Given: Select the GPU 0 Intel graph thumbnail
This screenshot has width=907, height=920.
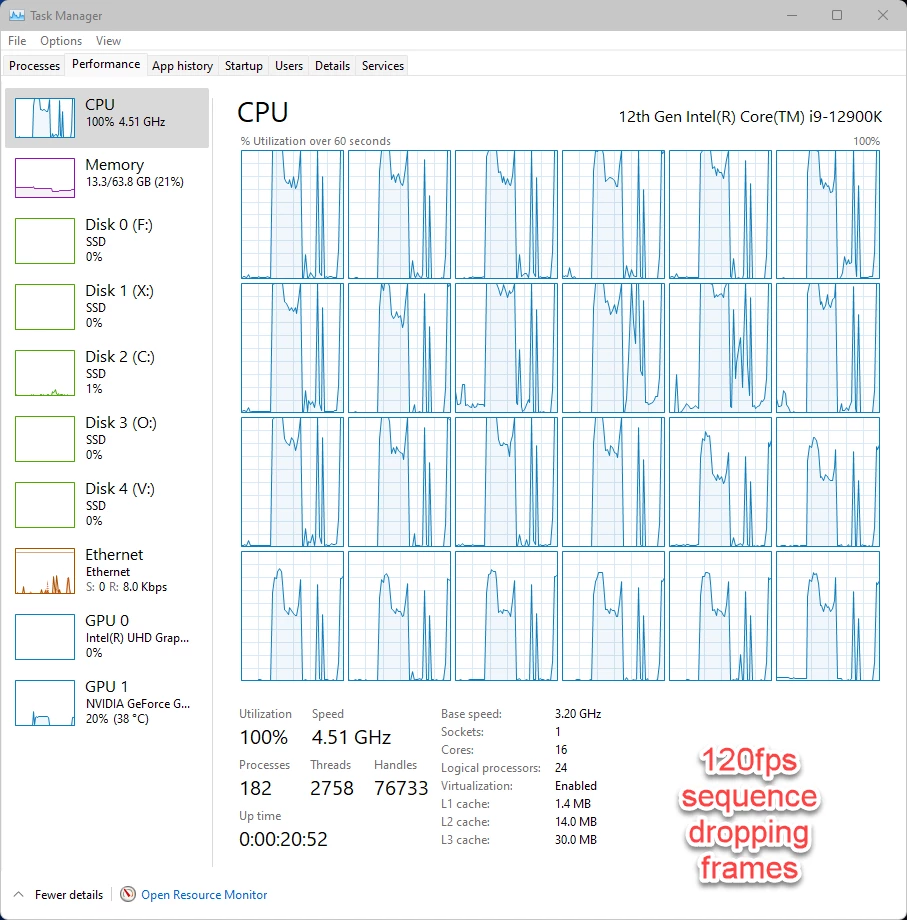Looking at the screenshot, I should (45, 637).
